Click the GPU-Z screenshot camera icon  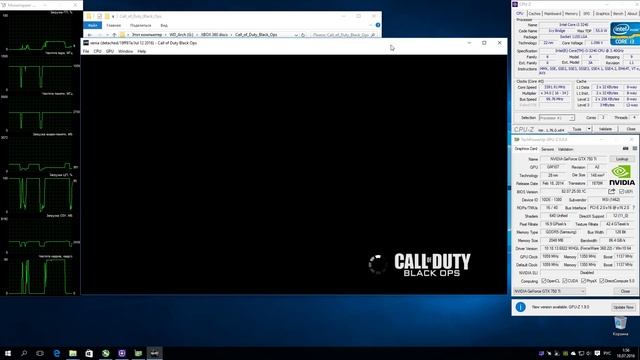coord(625,149)
